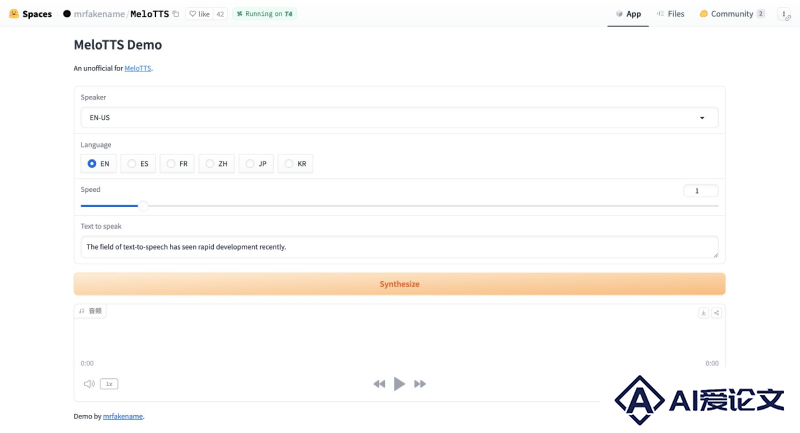Download the audio output icon
The image size is (800, 433).
click(703, 313)
